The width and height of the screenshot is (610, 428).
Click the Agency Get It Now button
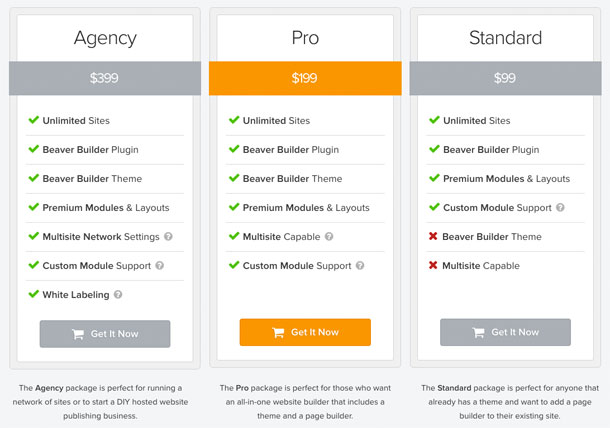pyautogui.click(x=105, y=333)
